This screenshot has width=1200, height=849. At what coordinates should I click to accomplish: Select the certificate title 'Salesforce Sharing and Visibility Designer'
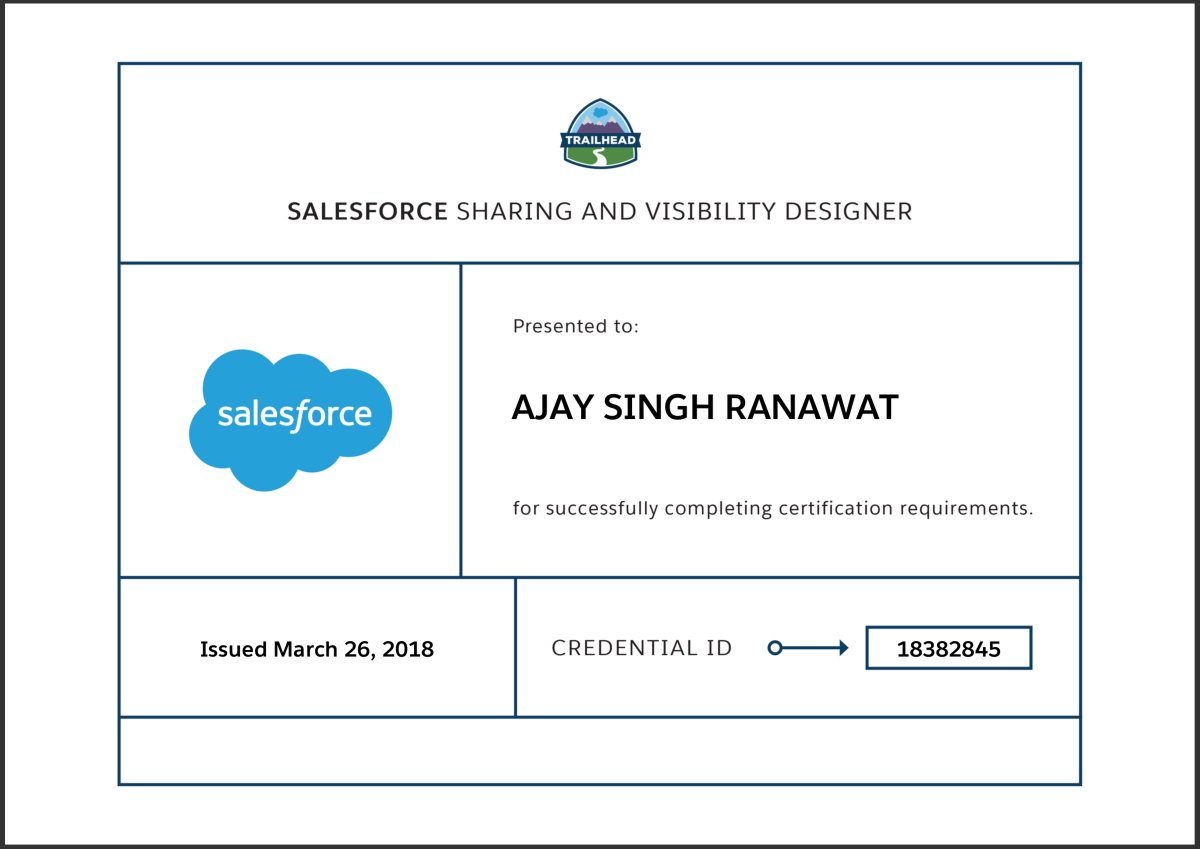[600, 212]
